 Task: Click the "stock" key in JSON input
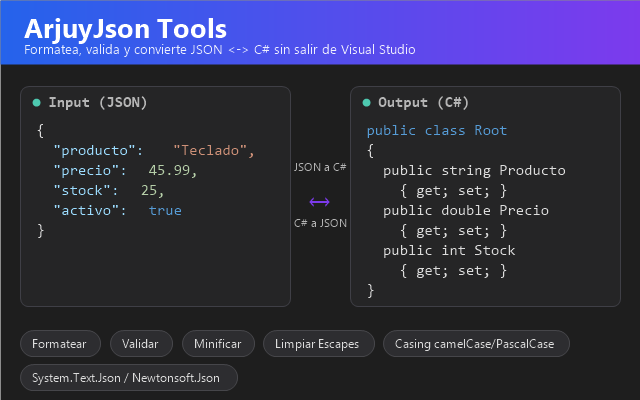pyautogui.click(x=82, y=191)
